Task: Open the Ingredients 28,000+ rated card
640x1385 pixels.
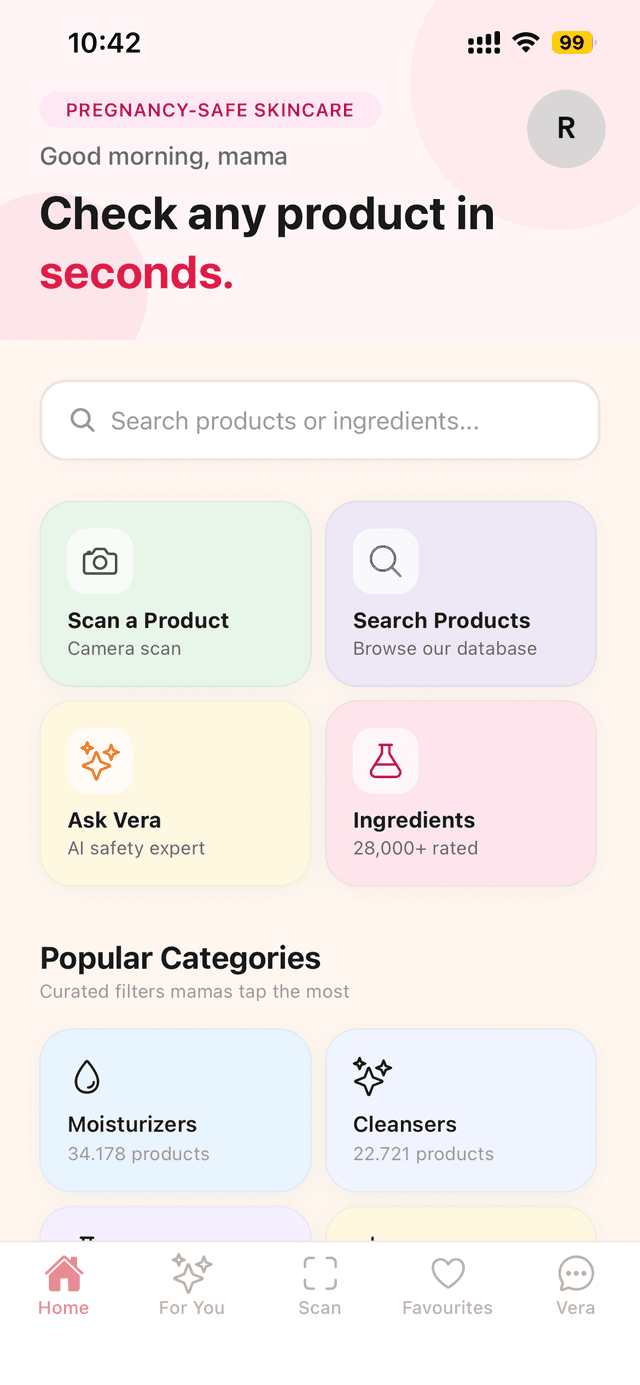Action: 460,793
